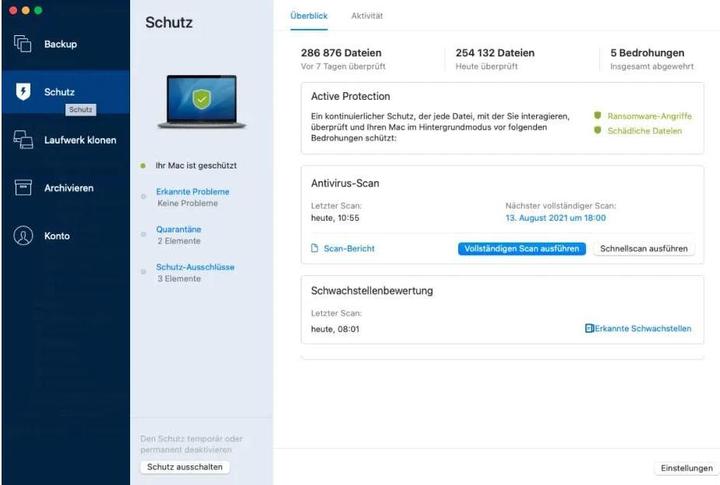Click the red close window button
The image size is (720, 485).
tap(13, 10)
